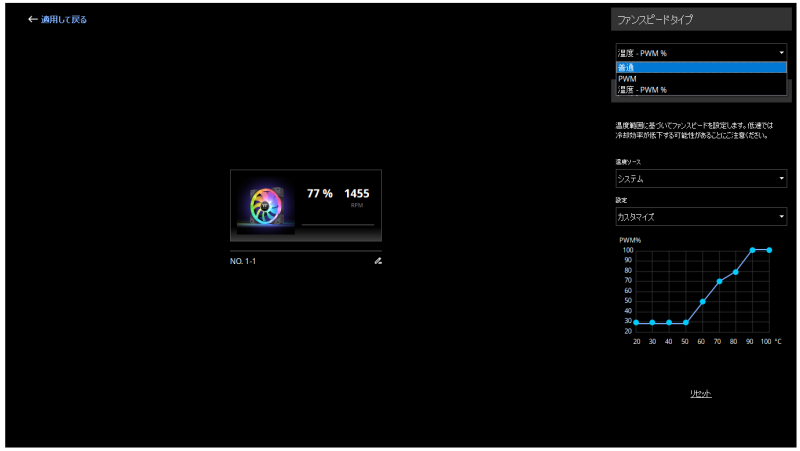Viewport: 800px width, 451px height.
Task: Click the 適用して戻る text link
Action: click(64, 19)
